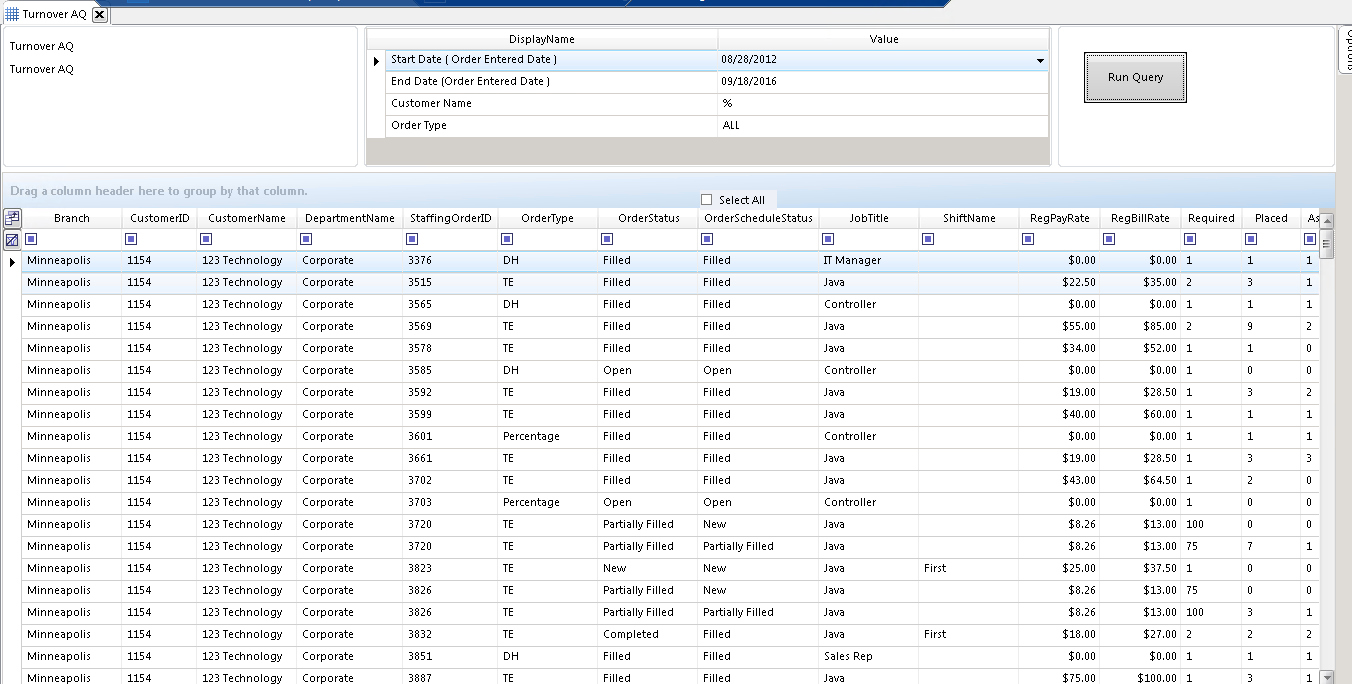Viewport: 1352px width, 684px height.
Task: Open the Branch column filter operator icon
Action: click(31, 239)
